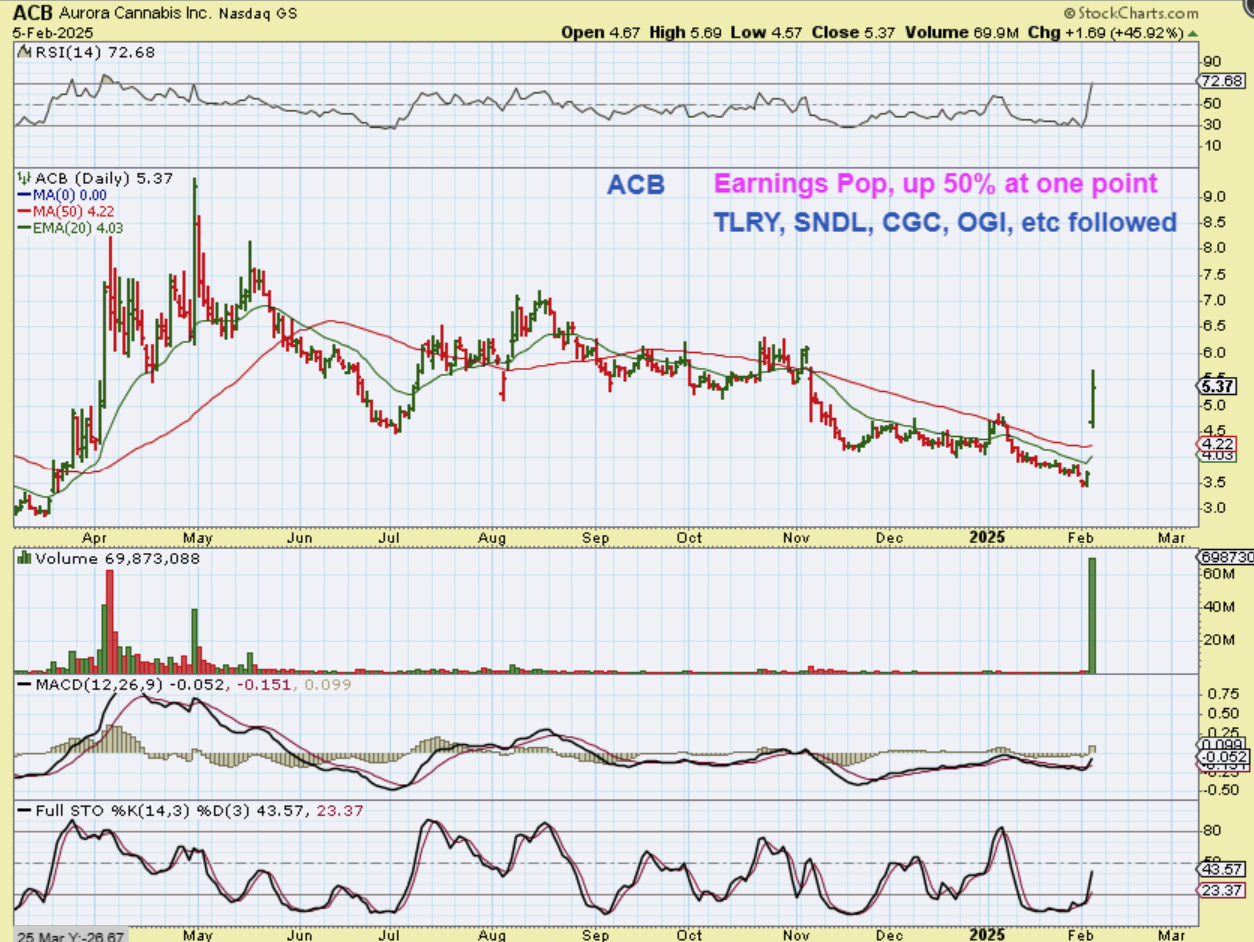1254x942 pixels.
Task: Click the red line marker before MA(50)
Action: [23, 211]
